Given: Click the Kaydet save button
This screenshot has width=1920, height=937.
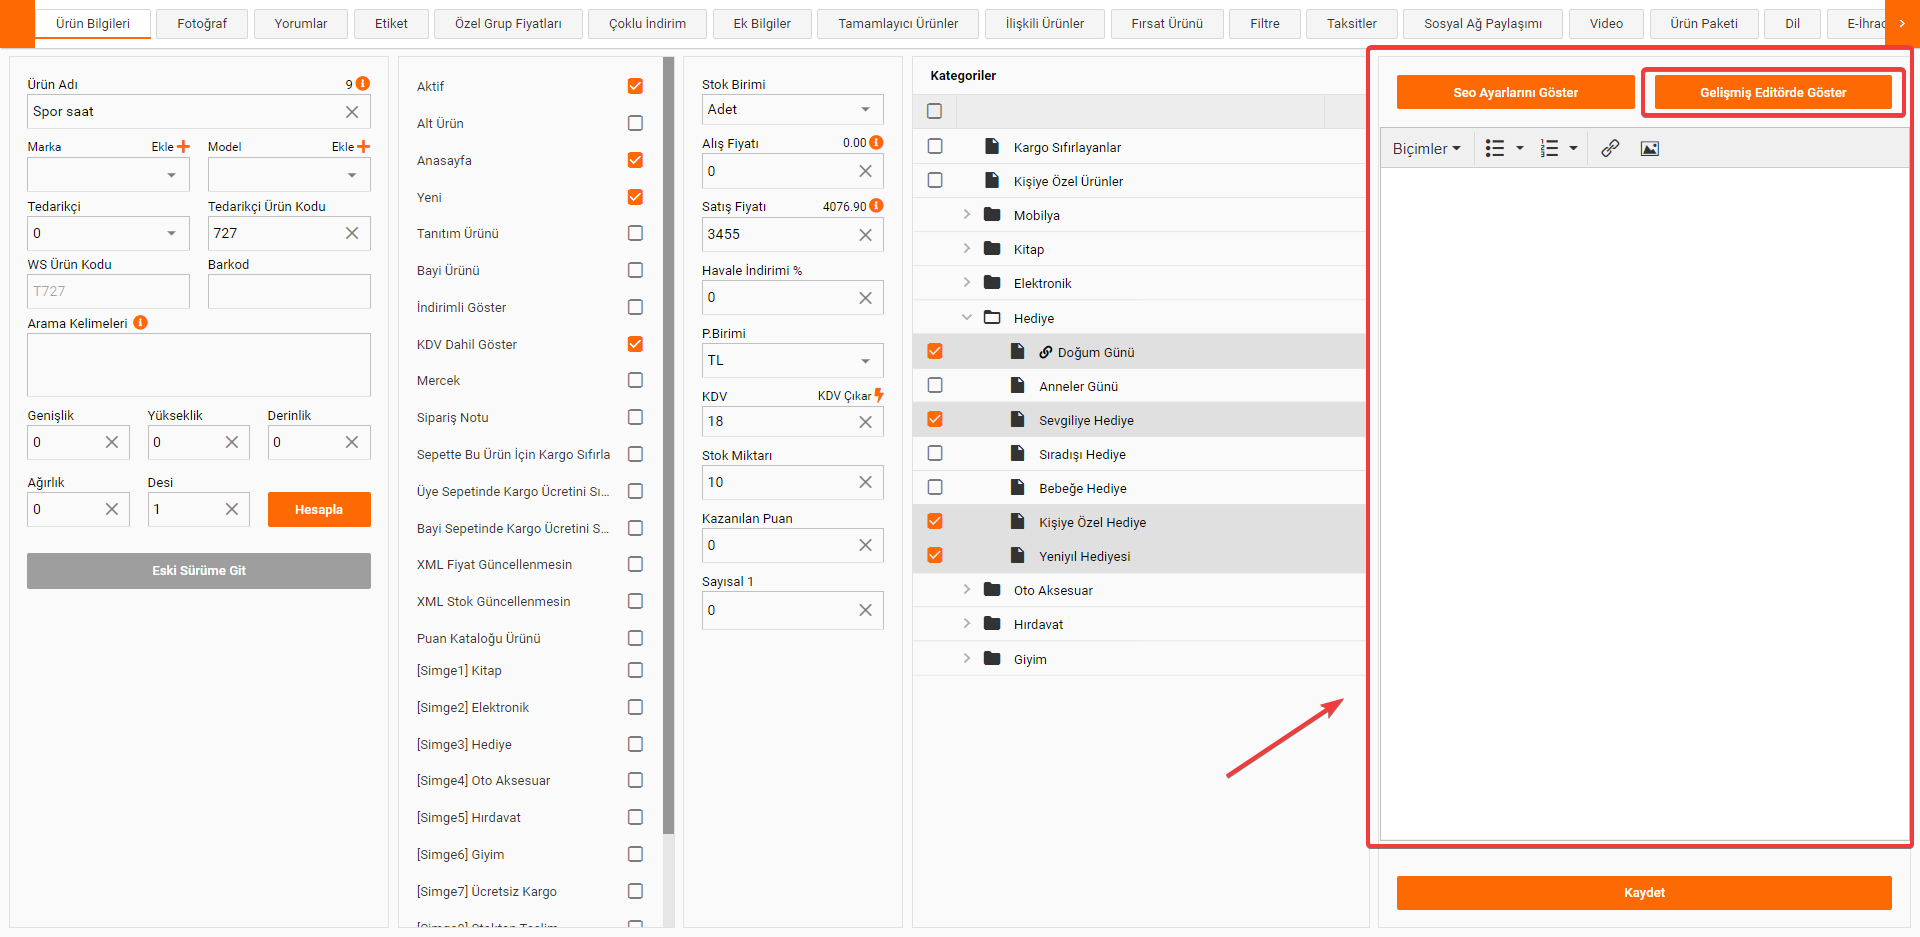Looking at the screenshot, I should click(1644, 893).
